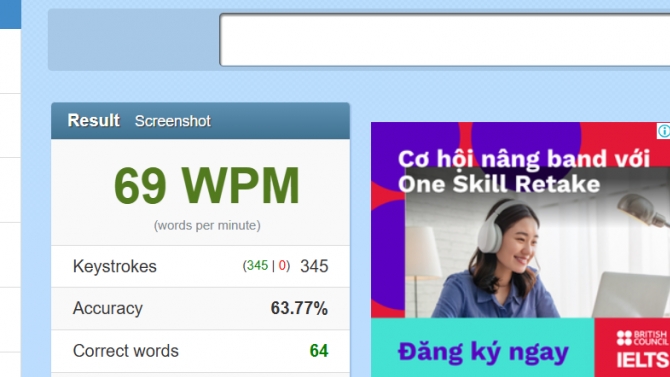Click the 'Correct words' label
The height and width of the screenshot is (377, 670).
[126, 351]
